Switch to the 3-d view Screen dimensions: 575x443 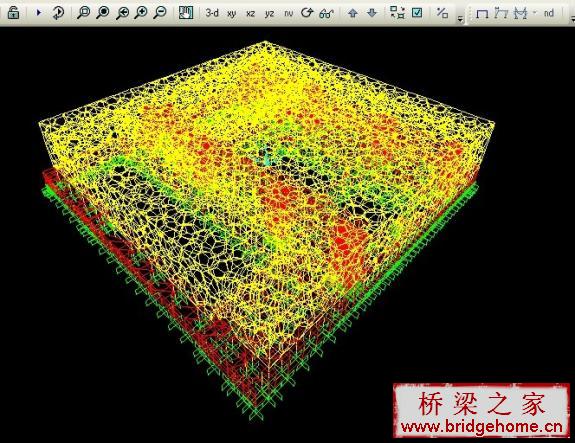pos(212,13)
